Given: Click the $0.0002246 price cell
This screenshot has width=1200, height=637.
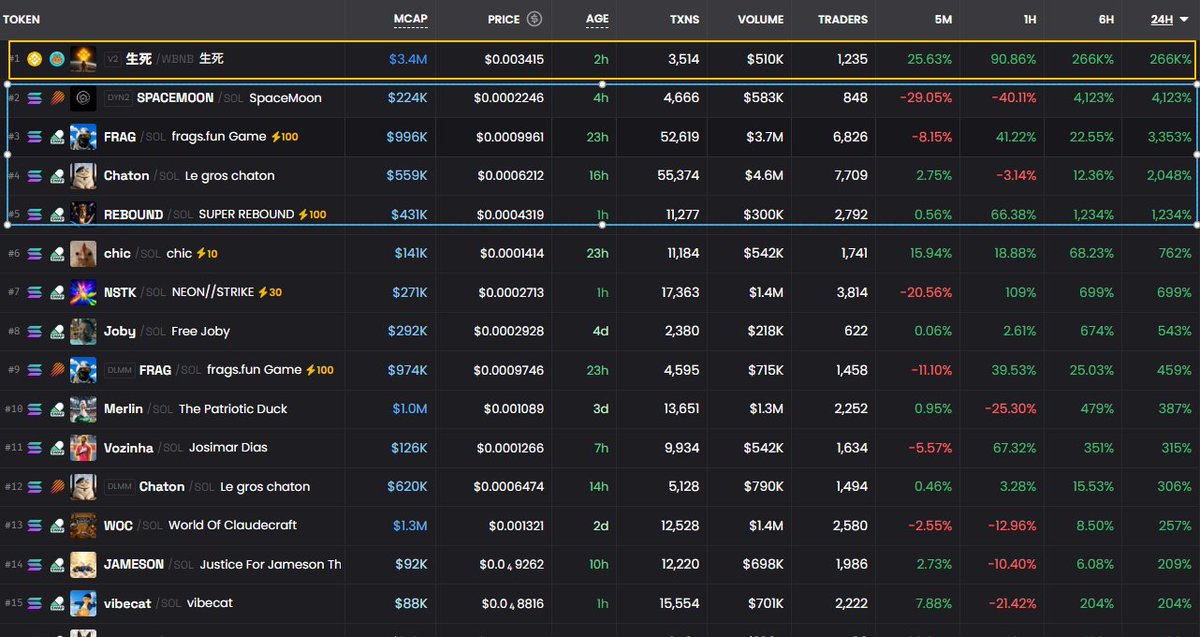Looking at the screenshot, I should pos(508,98).
